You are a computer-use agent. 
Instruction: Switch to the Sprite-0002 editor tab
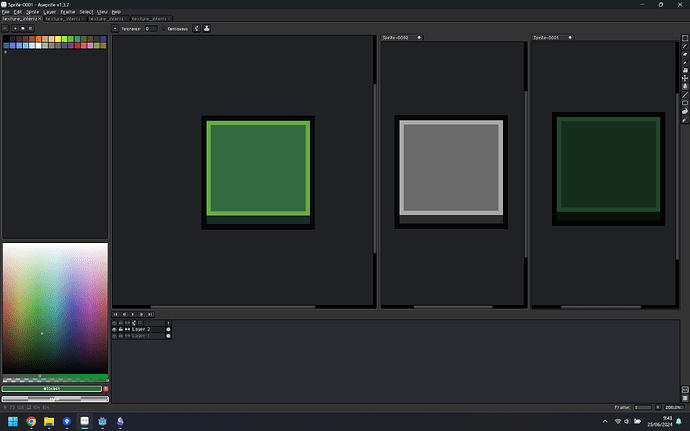click(x=401, y=37)
